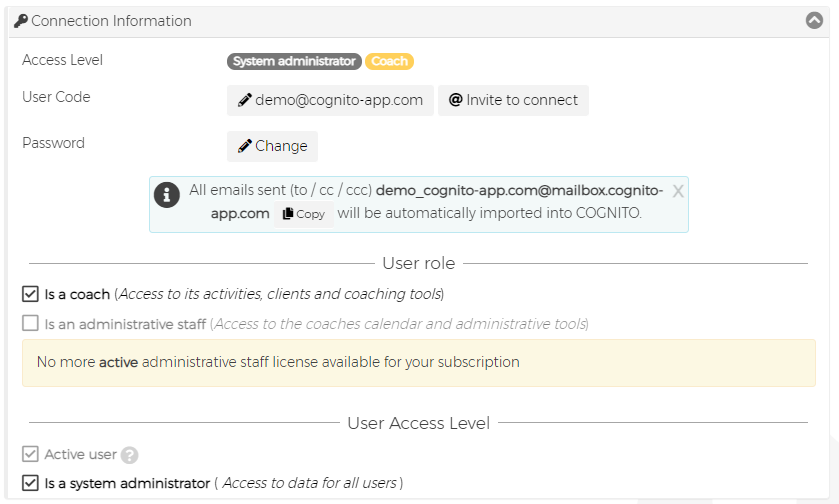Viewport: 839px width, 504px height.
Task: Dismiss the email import notice with X
Action: [678, 191]
